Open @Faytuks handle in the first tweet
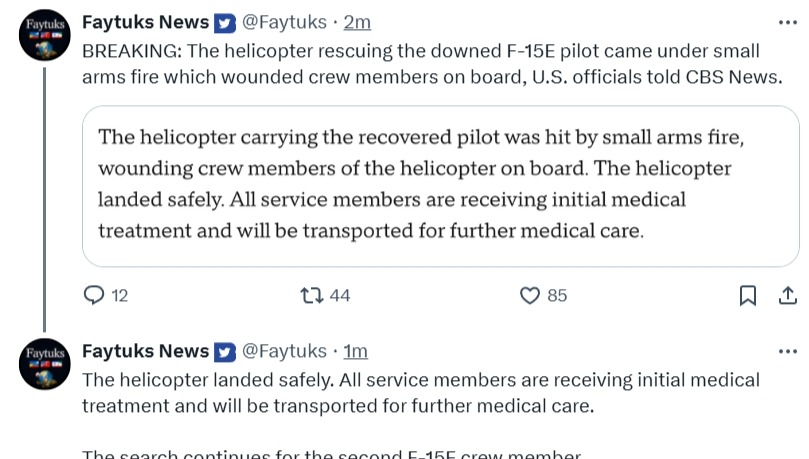The width and height of the screenshot is (809, 459). pyautogui.click(x=284, y=22)
